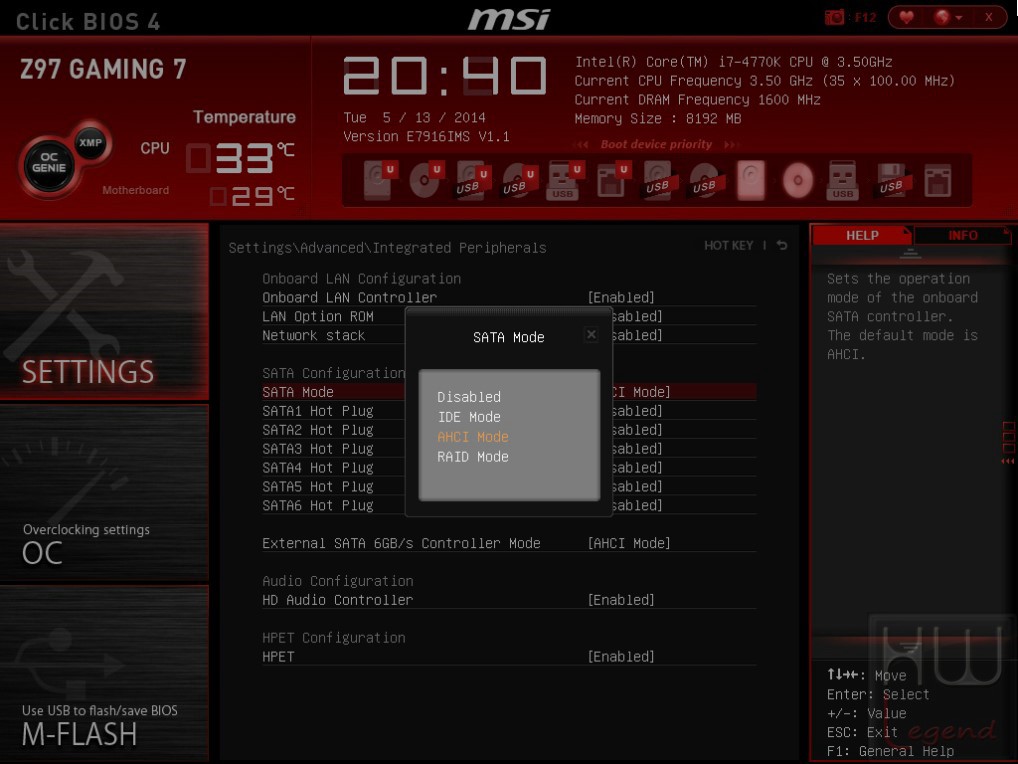Screen dimensions: 1018x764
Task: Switch to the INFO tab
Action: (962, 235)
